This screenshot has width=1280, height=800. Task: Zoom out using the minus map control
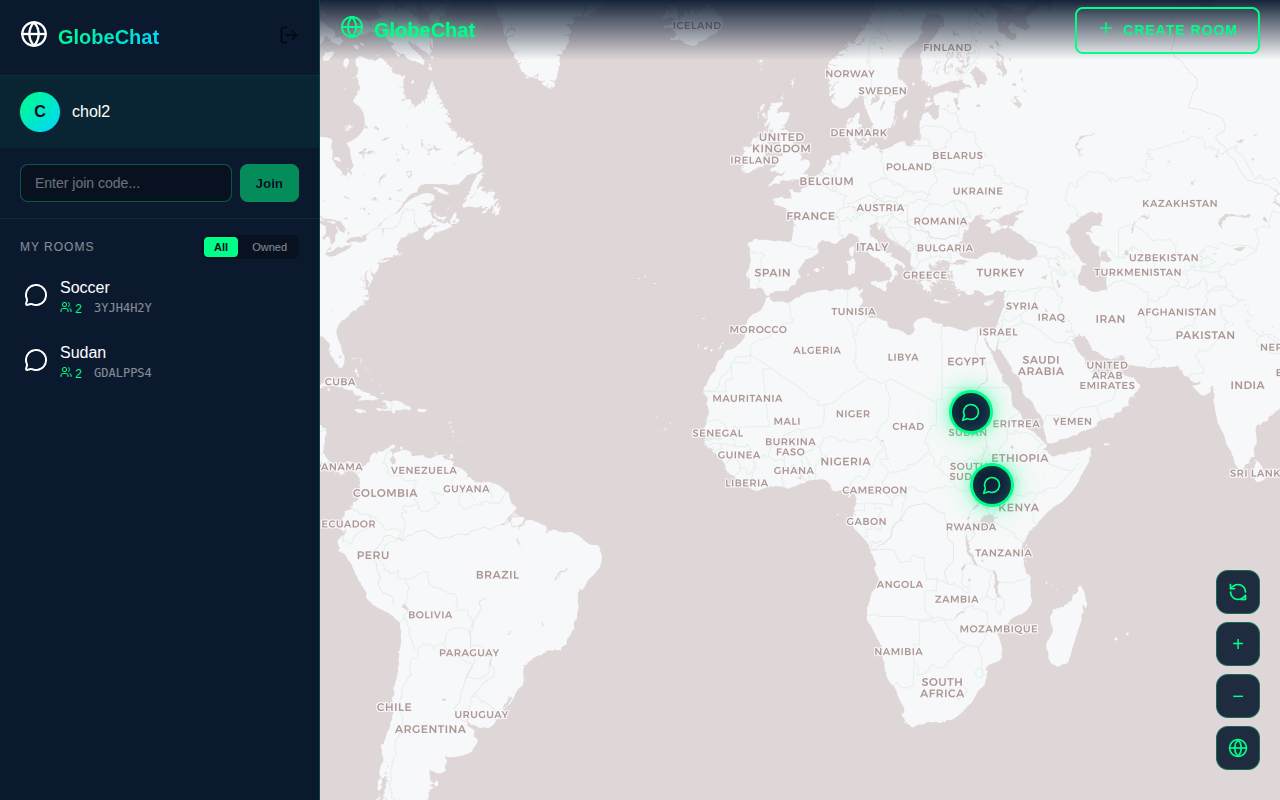click(1237, 695)
